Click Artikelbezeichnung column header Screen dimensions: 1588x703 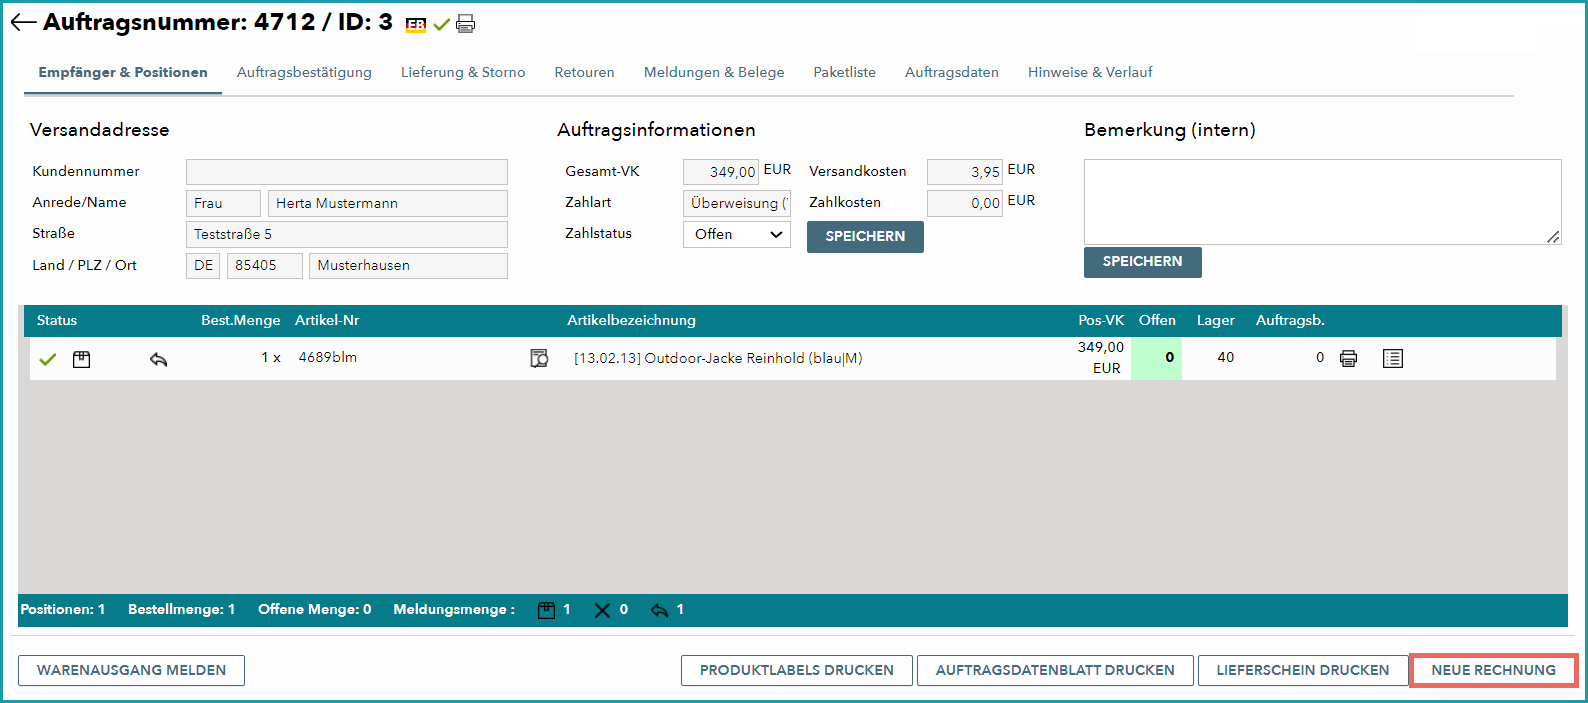tap(631, 321)
